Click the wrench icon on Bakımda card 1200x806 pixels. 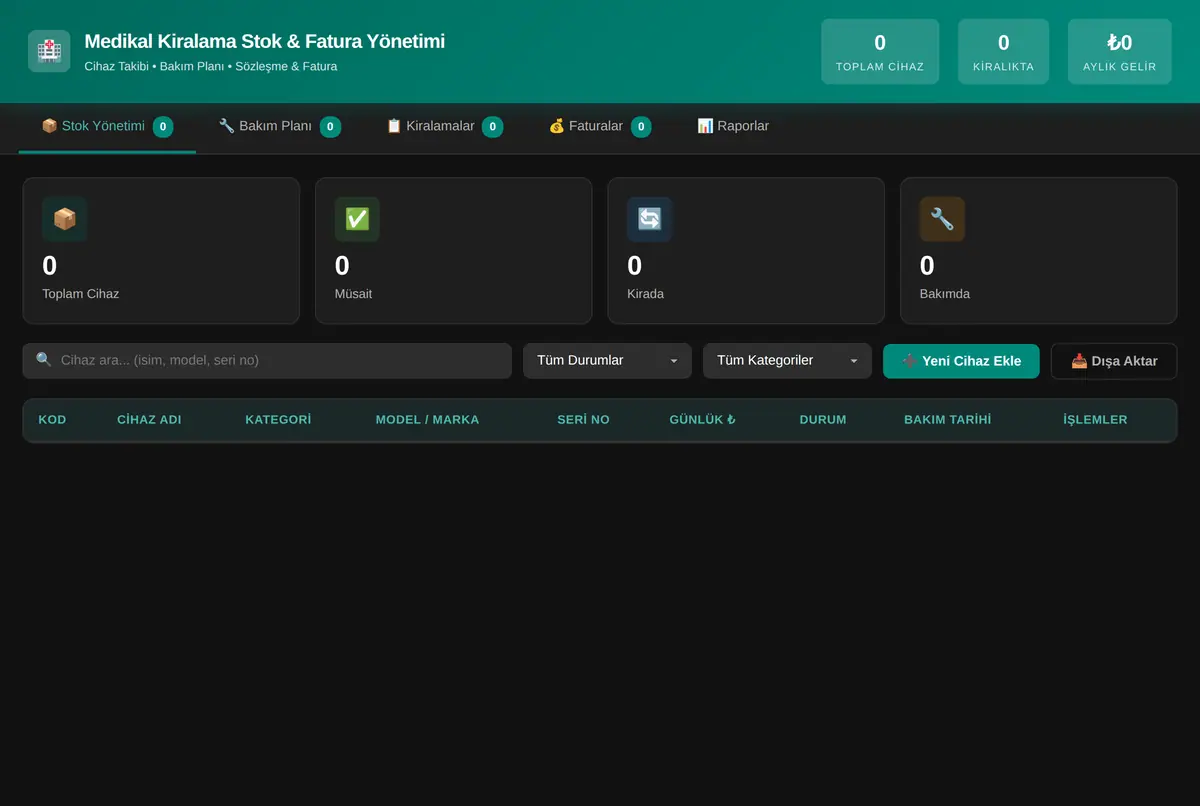tap(942, 219)
